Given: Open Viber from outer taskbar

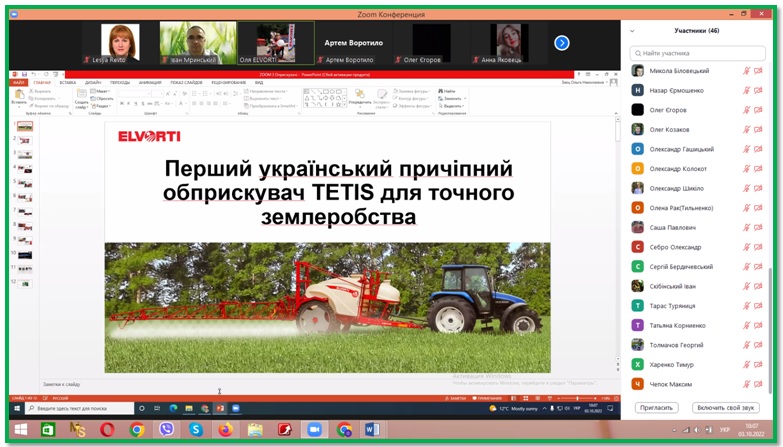Looking at the screenshot, I should point(166,429).
